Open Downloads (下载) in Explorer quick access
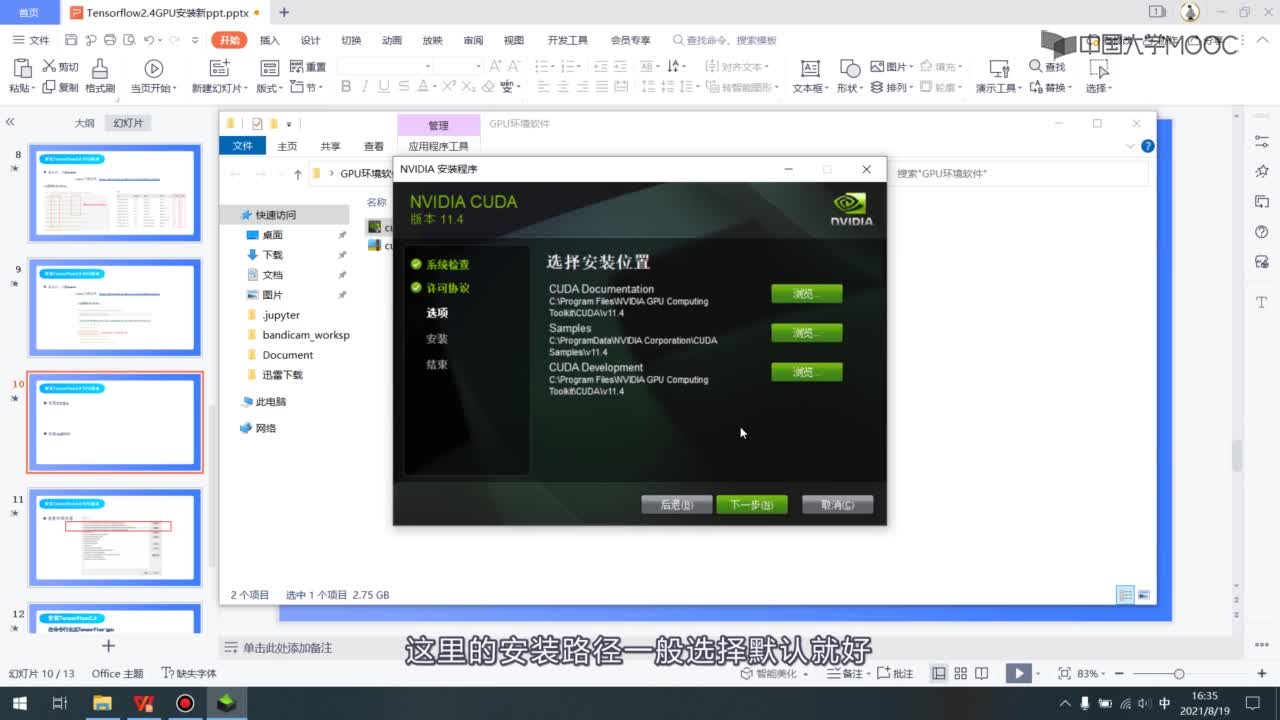 click(272, 255)
